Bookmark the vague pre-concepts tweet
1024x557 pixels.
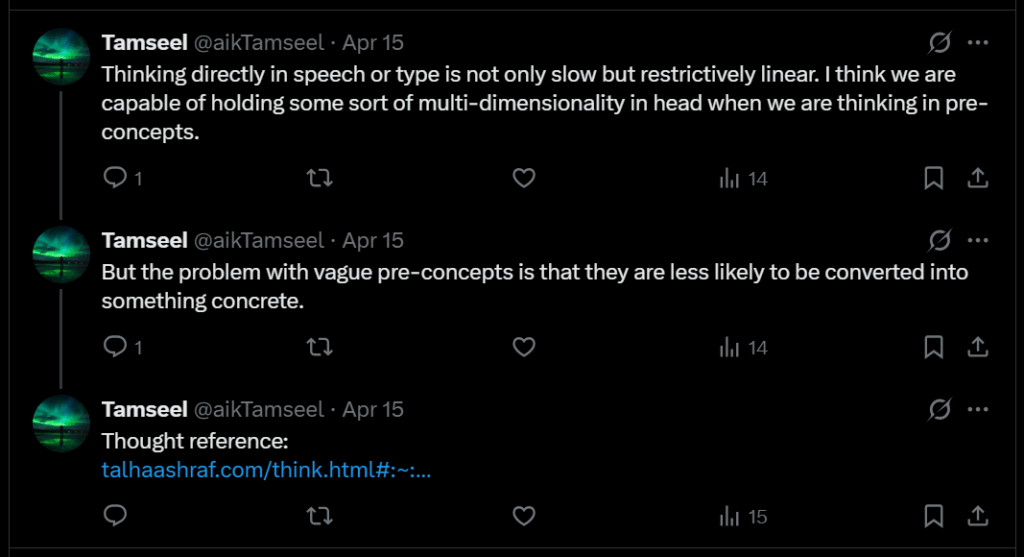(x=933, y=347)
